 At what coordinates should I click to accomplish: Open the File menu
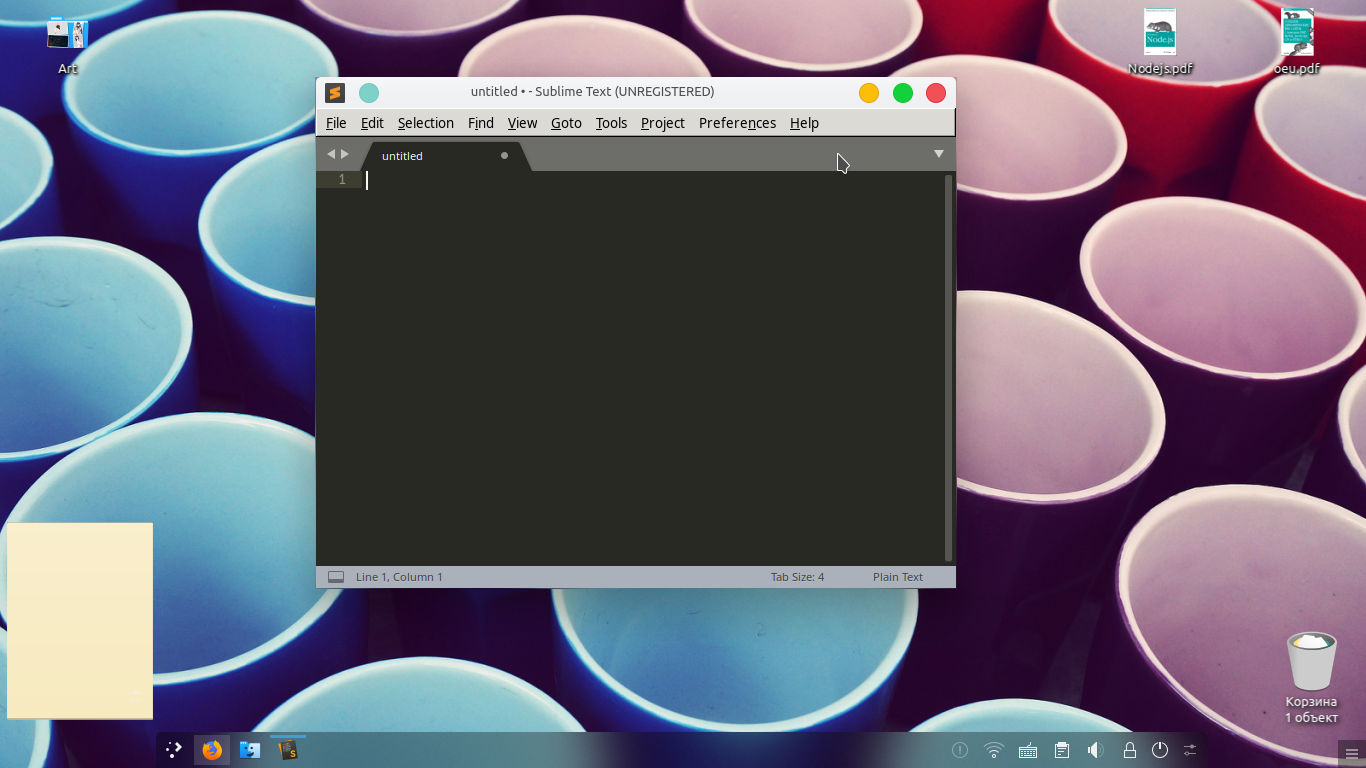coord(336,123)
